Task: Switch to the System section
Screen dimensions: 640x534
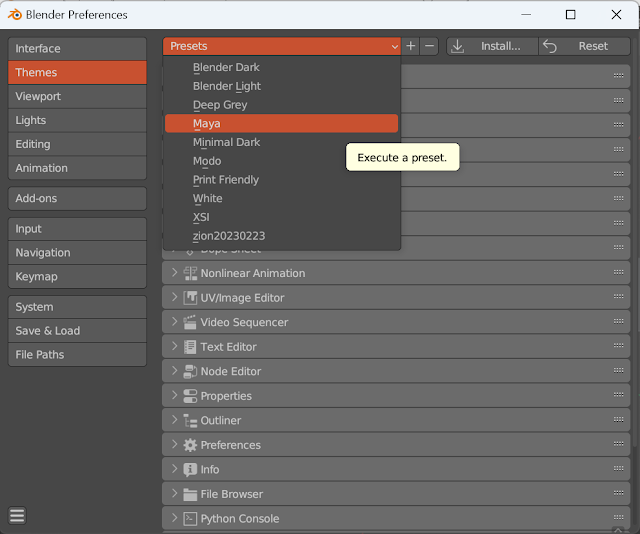Action: click(x=77, y=307)
